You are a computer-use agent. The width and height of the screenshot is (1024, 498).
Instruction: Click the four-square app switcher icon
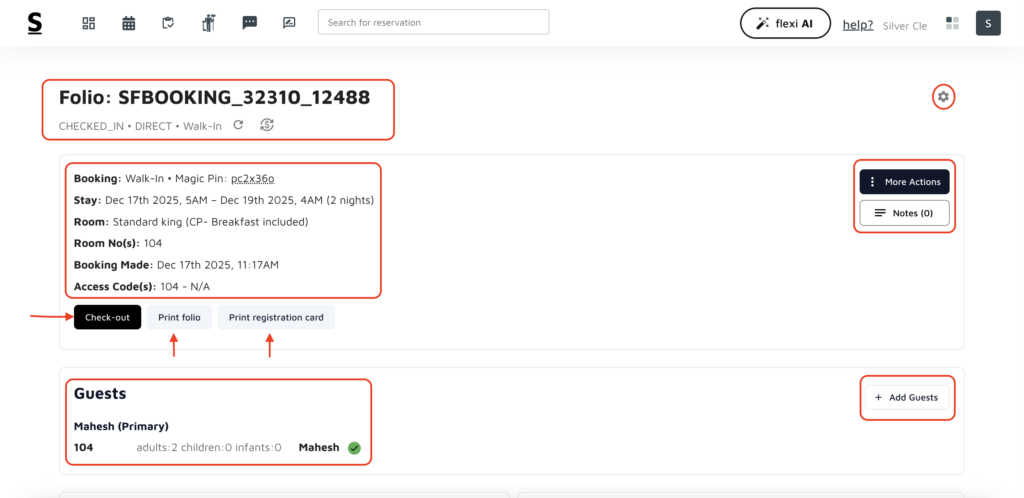(952, 24)
